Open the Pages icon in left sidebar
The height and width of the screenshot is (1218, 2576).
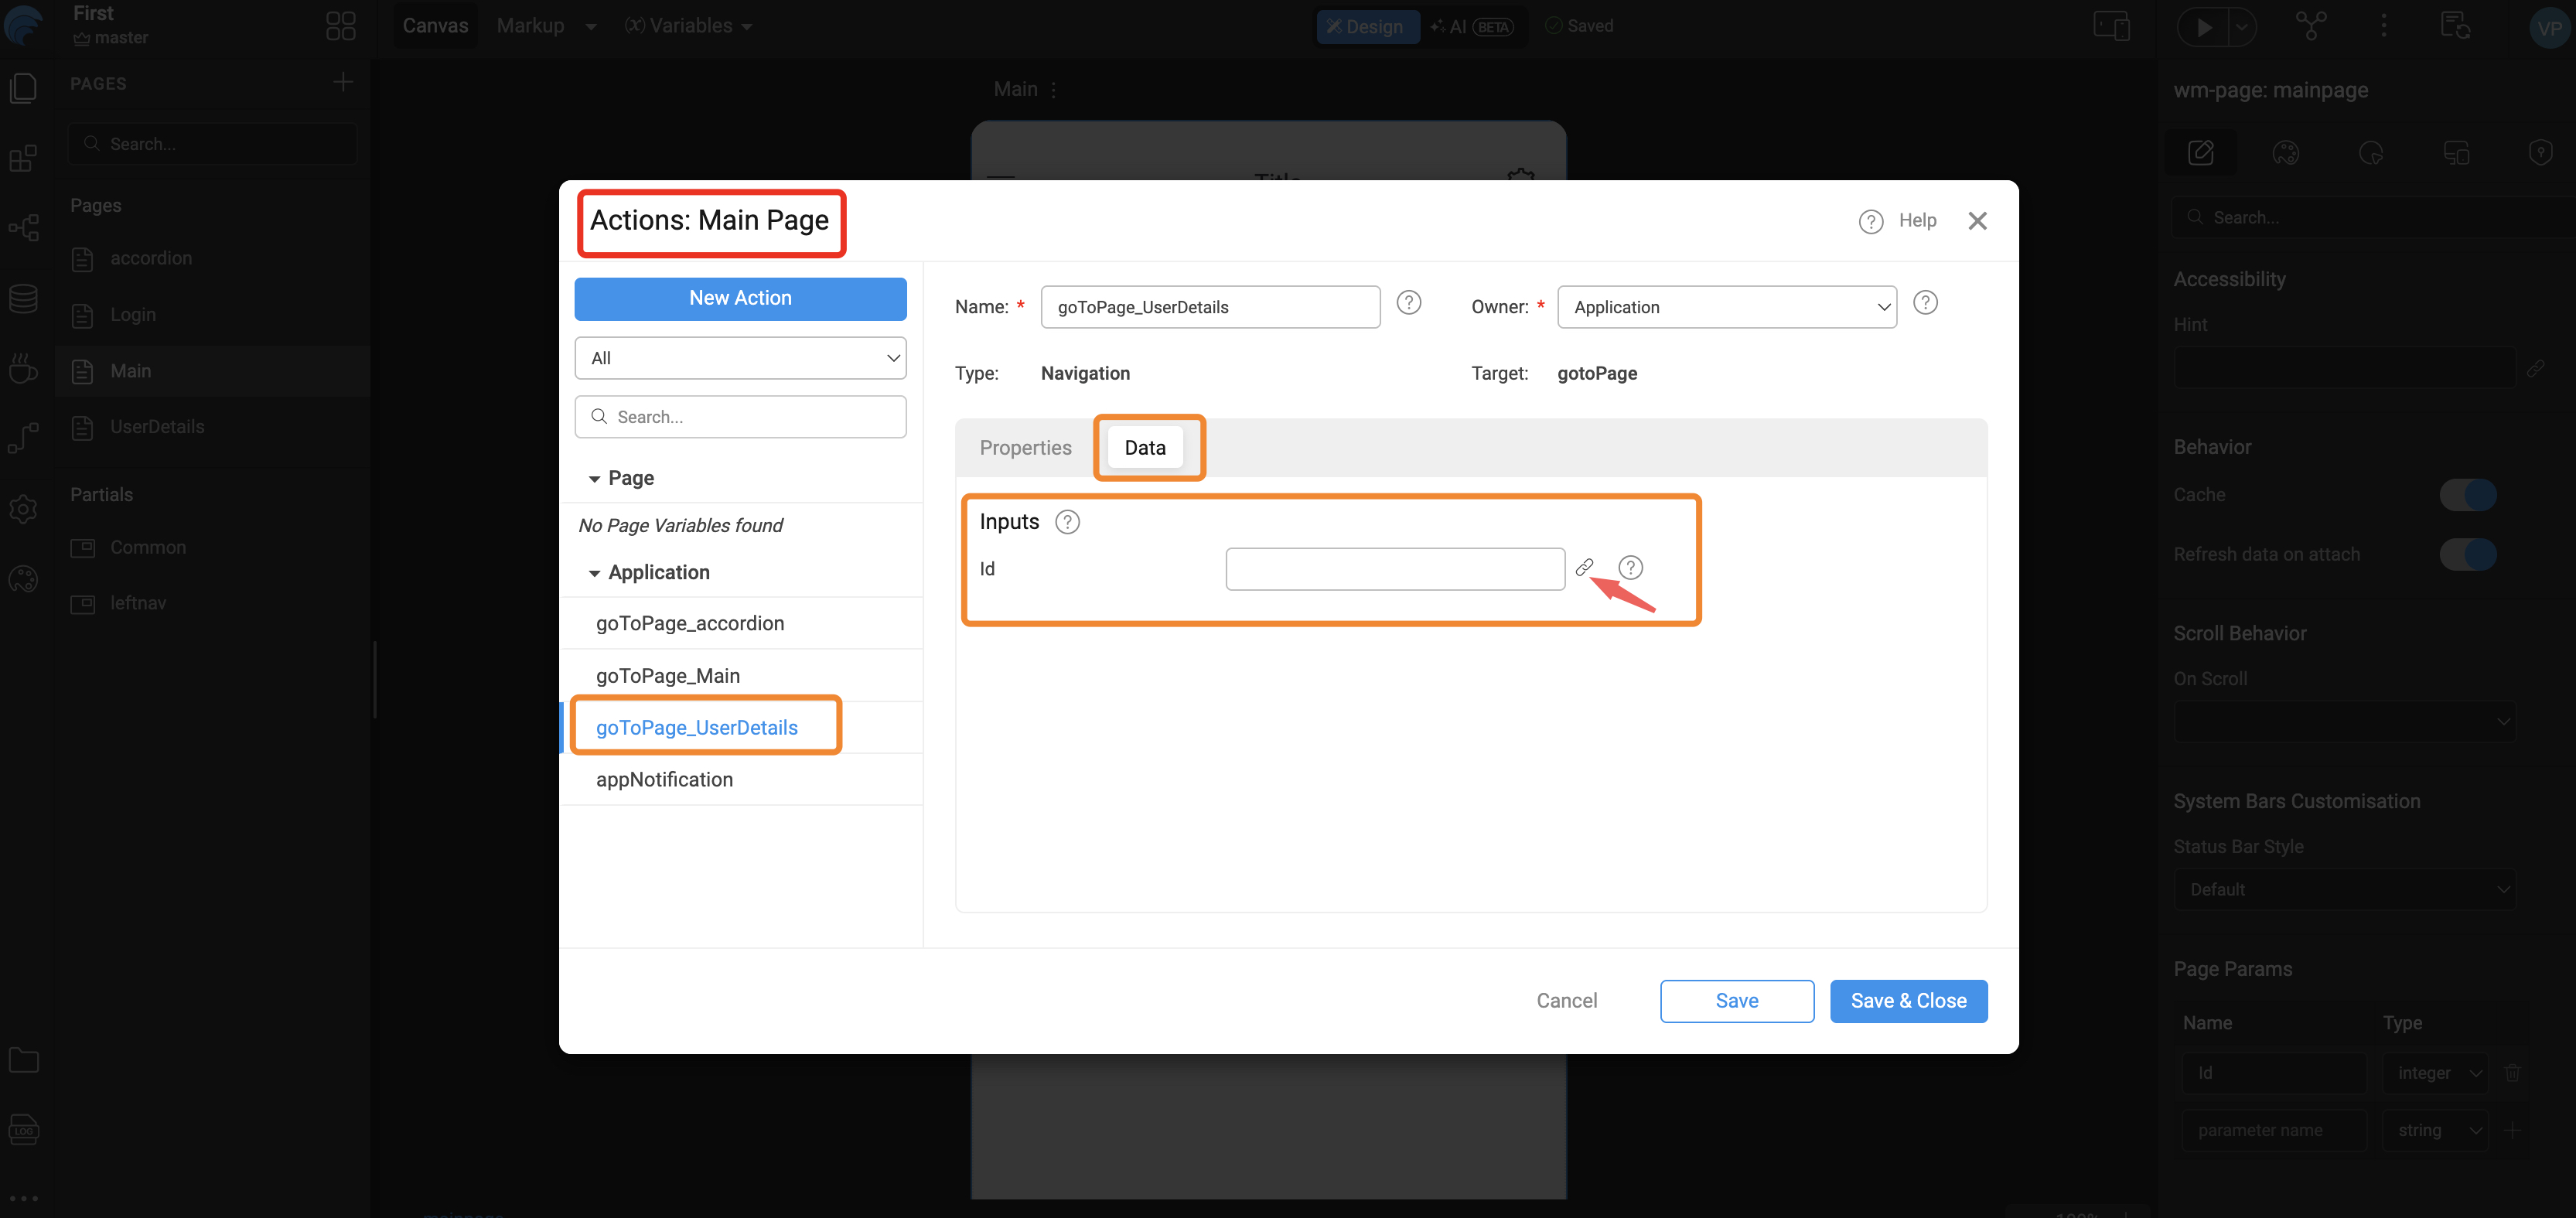[23, 88]
